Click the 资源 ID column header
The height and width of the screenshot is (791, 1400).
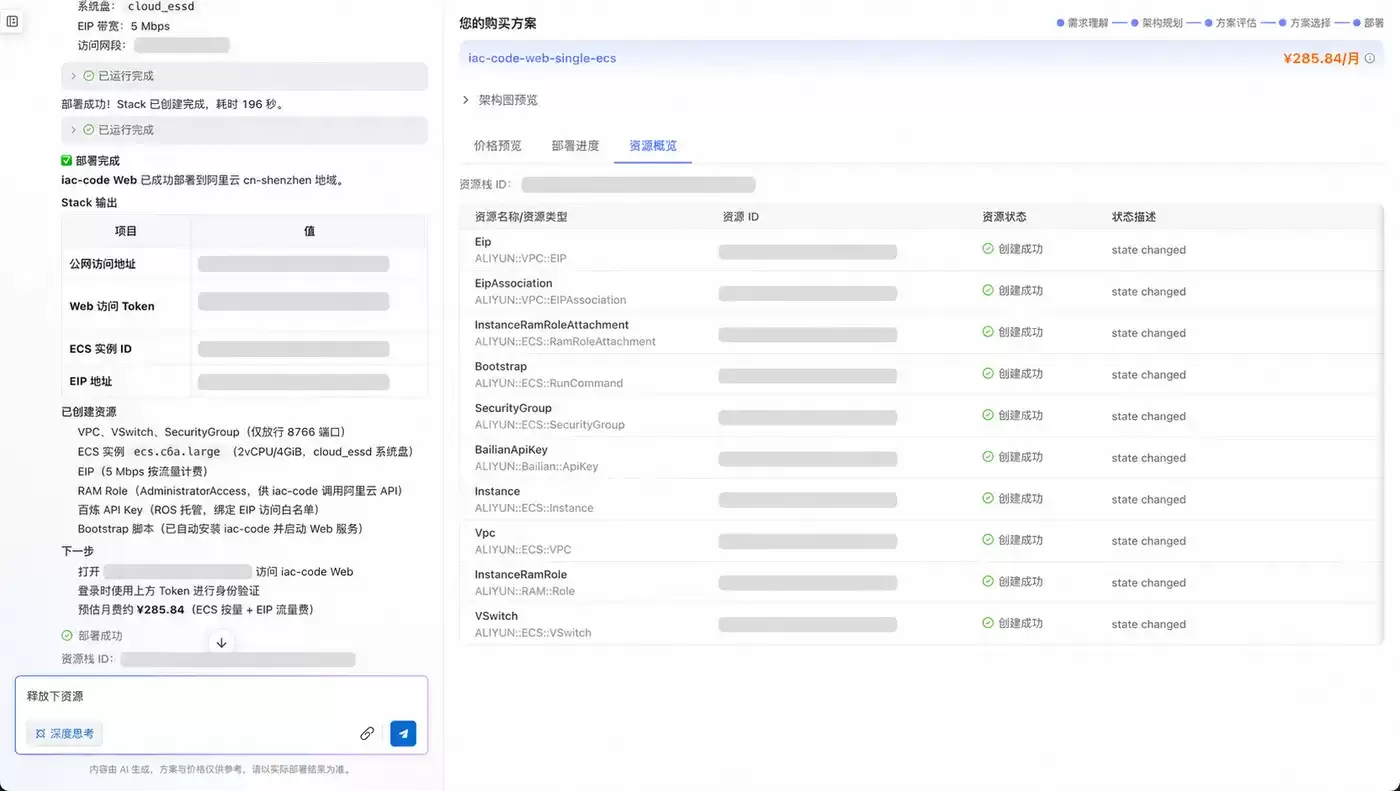click(741, 217)
